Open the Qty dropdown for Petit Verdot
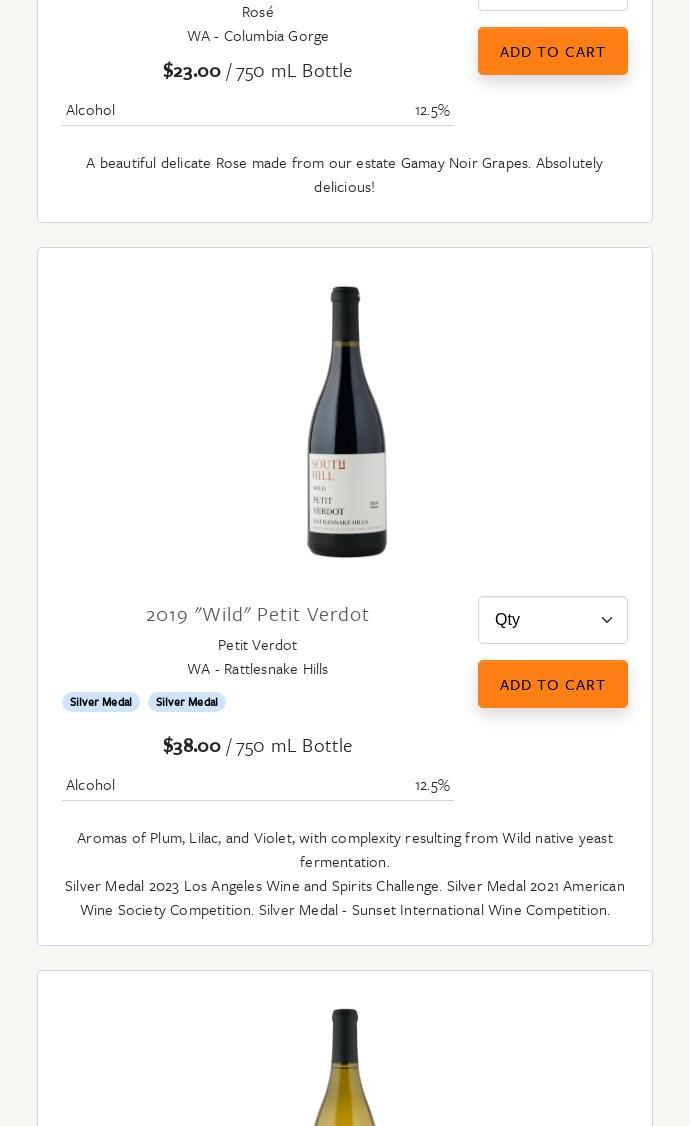Screen dimensions: 690x1126 (x=552, y=620)
